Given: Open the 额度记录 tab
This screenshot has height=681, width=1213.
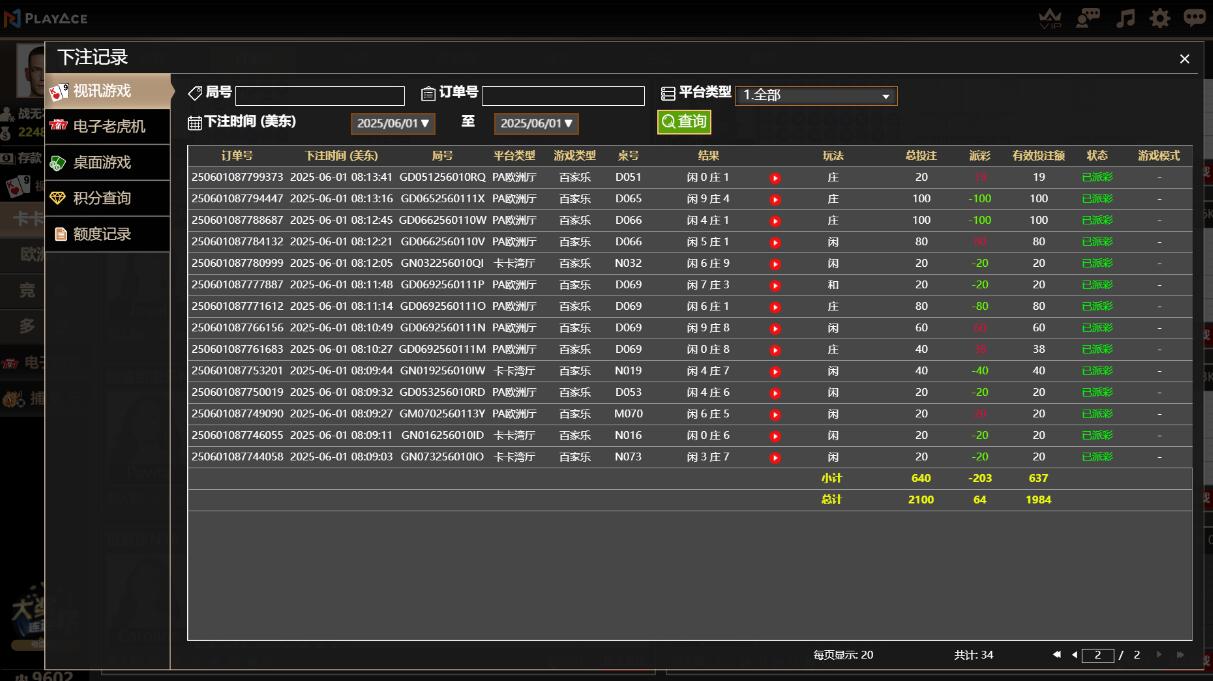Looking at the screenshot, I should 102,234.
